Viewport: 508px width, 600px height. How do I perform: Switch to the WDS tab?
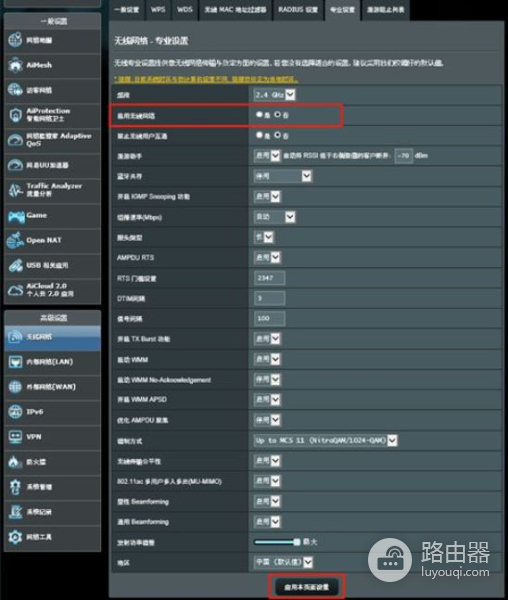[185, 10]
